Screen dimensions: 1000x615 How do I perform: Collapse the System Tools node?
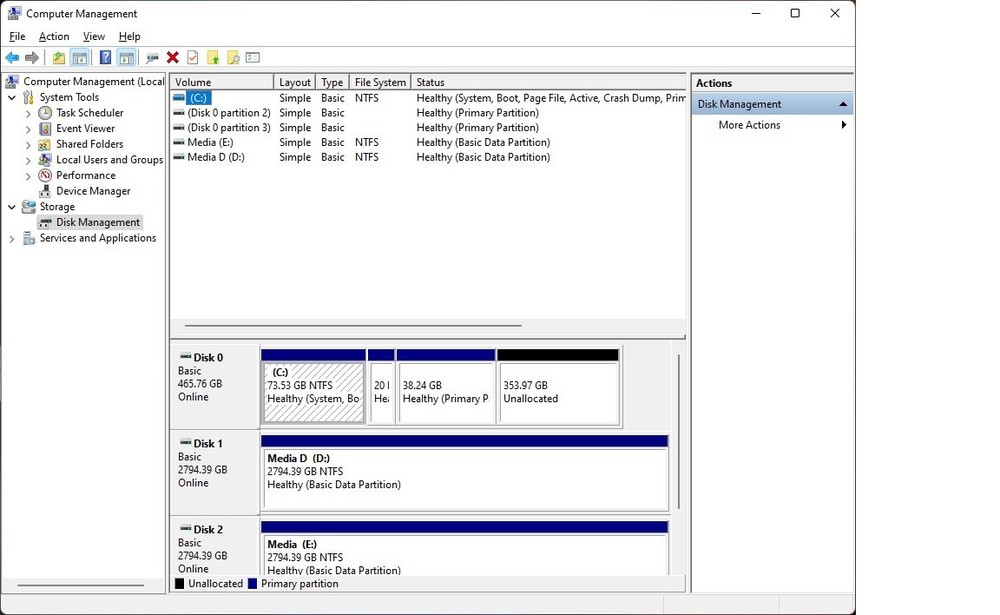tap(11, 97)
